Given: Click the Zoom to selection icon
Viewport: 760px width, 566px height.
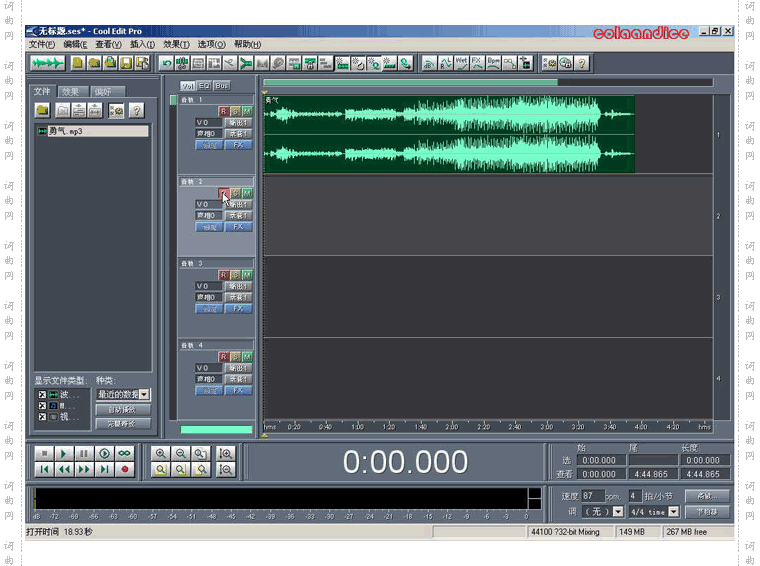Looking at the screenshot, I should click(x=160, y=470).
